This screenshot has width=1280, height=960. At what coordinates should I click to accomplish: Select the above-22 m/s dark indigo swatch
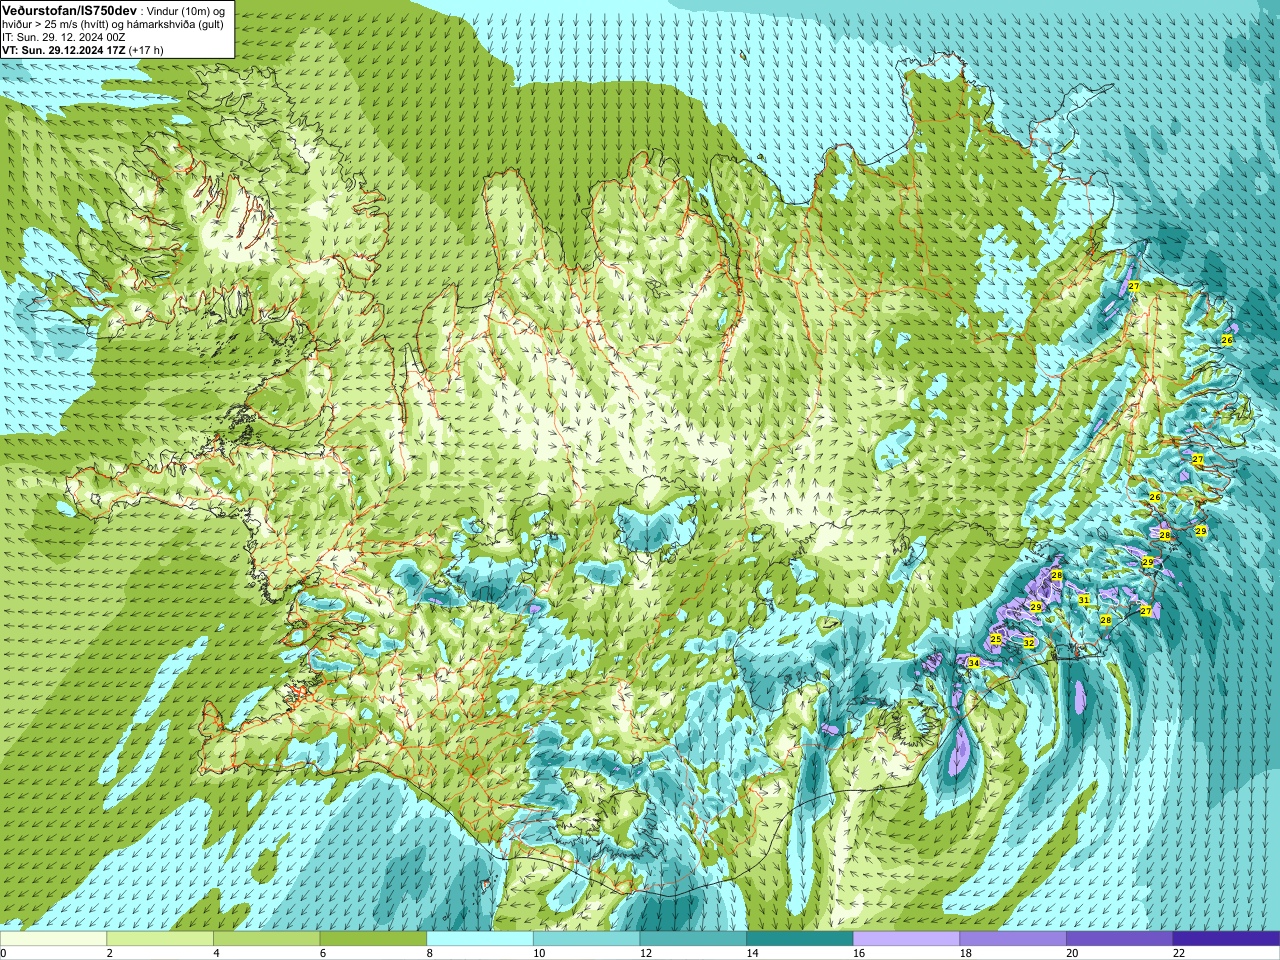(x=1226, y=939)
